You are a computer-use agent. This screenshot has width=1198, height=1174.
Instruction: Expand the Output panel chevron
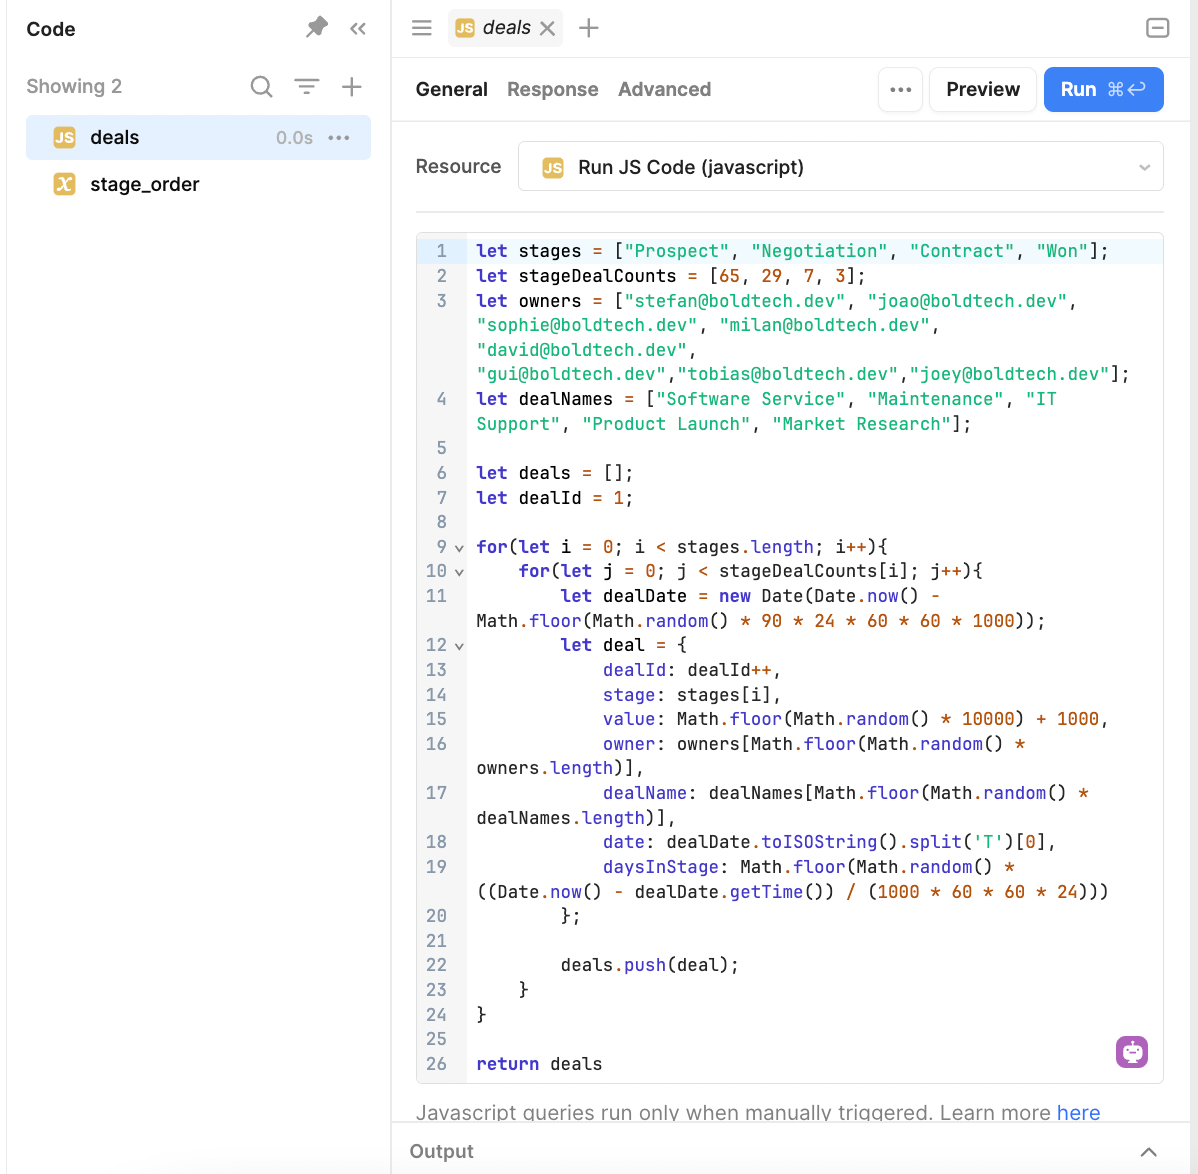click(x=1148, y=1152)
